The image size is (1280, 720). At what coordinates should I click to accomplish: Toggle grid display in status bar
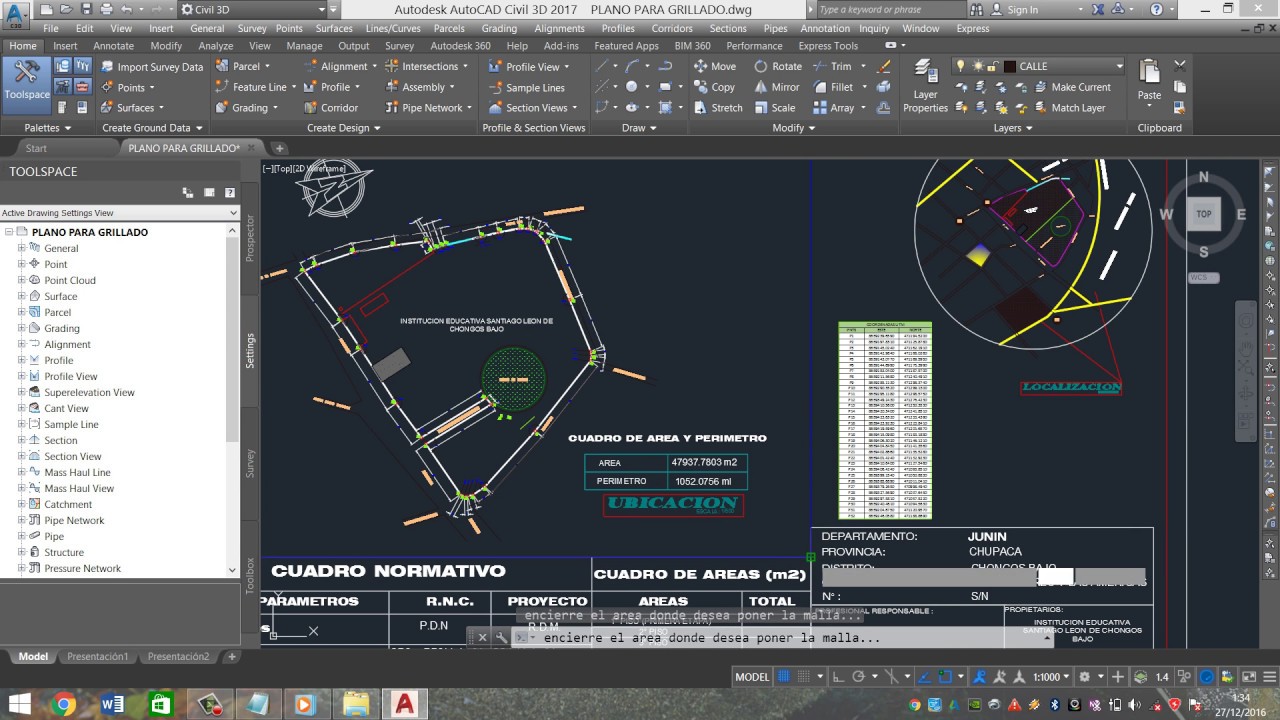tap(785, 676)
